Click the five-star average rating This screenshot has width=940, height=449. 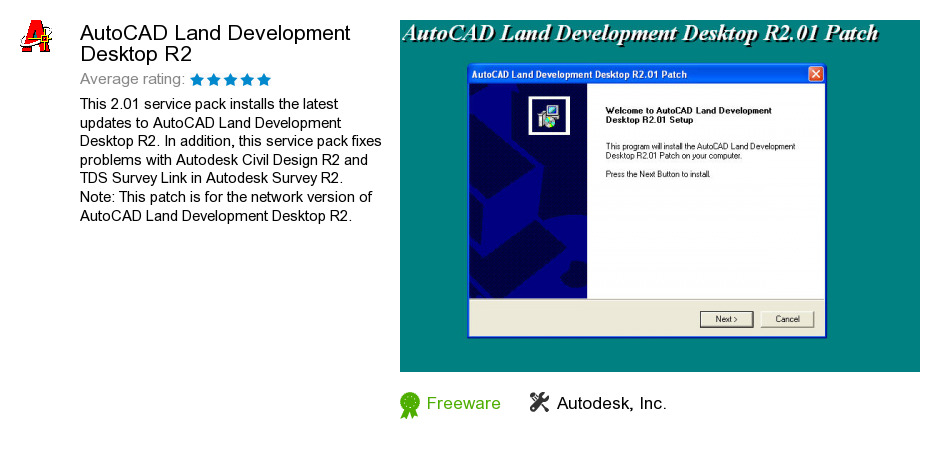tap(231, 80)
